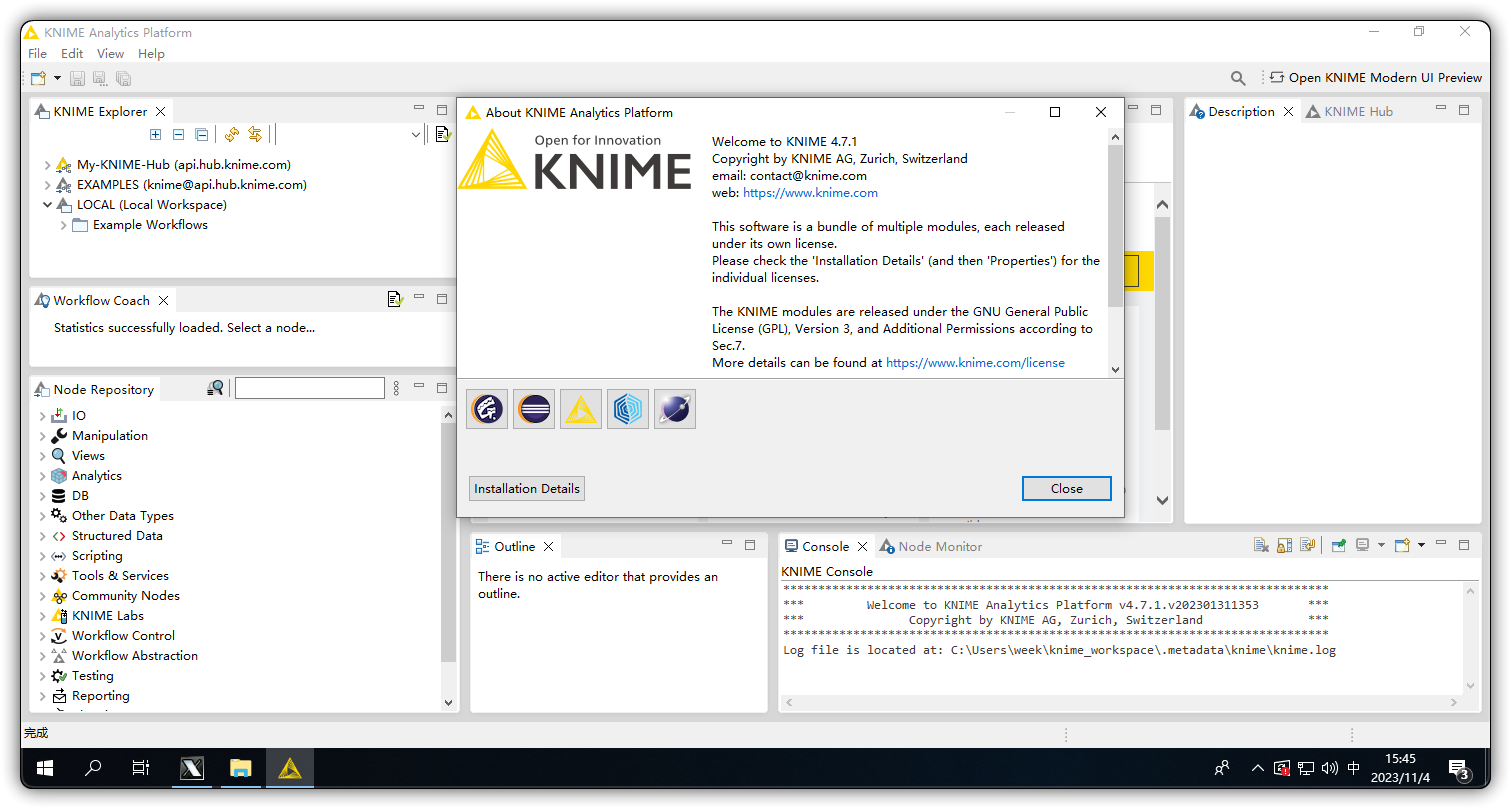1511x809 pixels.
Task: Open Display Selected Console dropdown arrow
Action: pos(1381,546)
